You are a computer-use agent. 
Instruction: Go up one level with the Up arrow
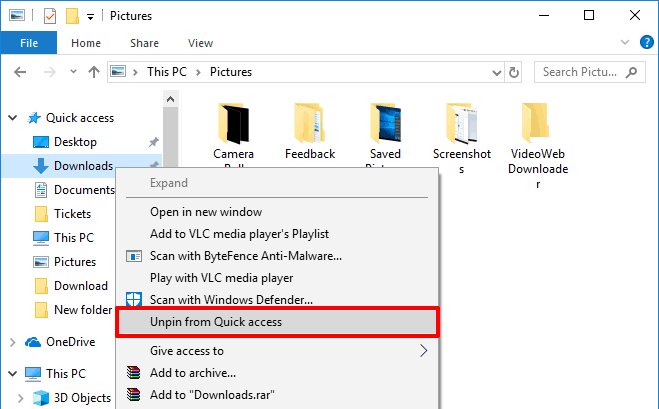pyautogui.click(x=93, y=72)
